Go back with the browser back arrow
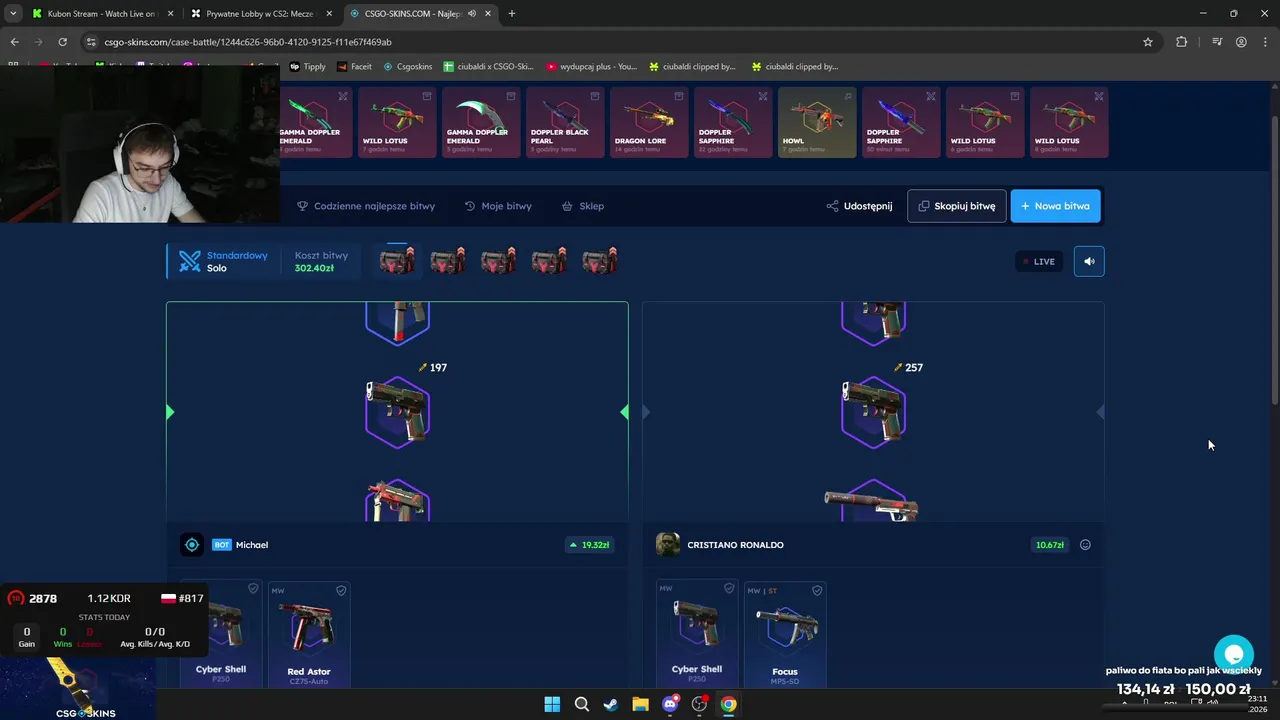 [14, 42]
